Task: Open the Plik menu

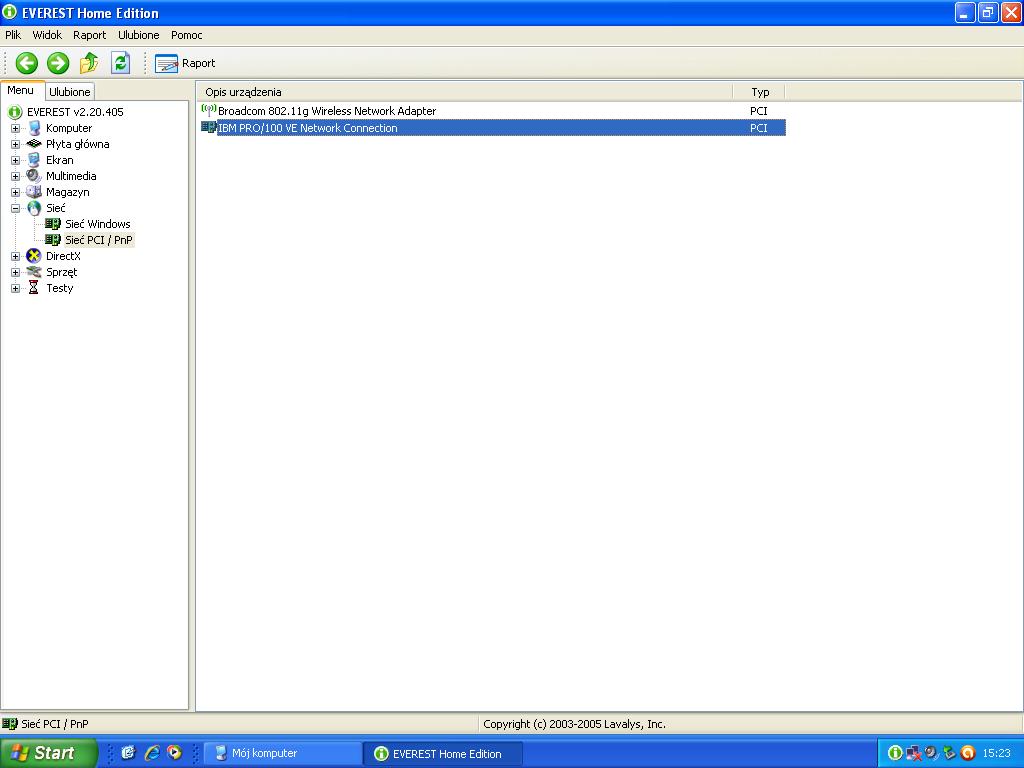Action: pyautogui.click(x=13, y=35)
